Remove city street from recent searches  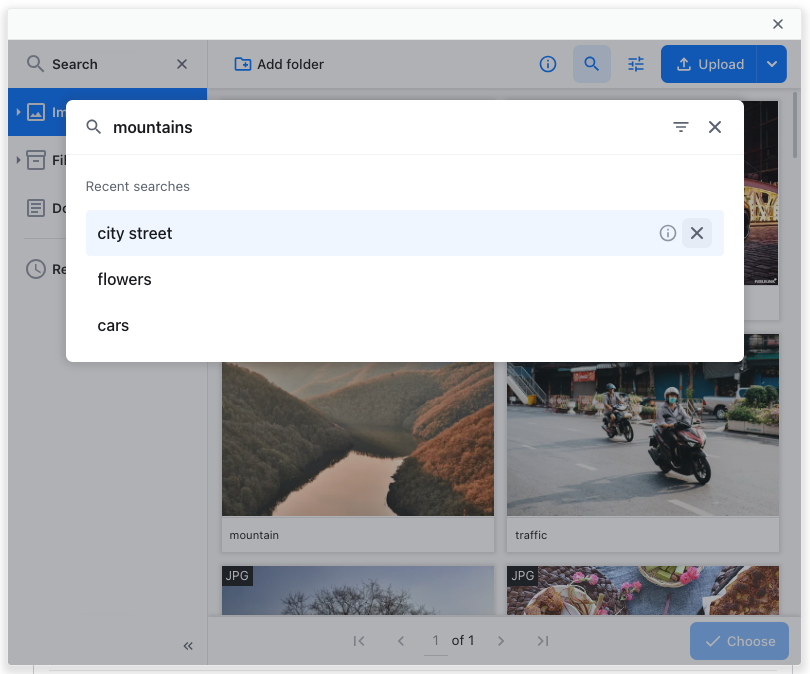pos(697,233)
